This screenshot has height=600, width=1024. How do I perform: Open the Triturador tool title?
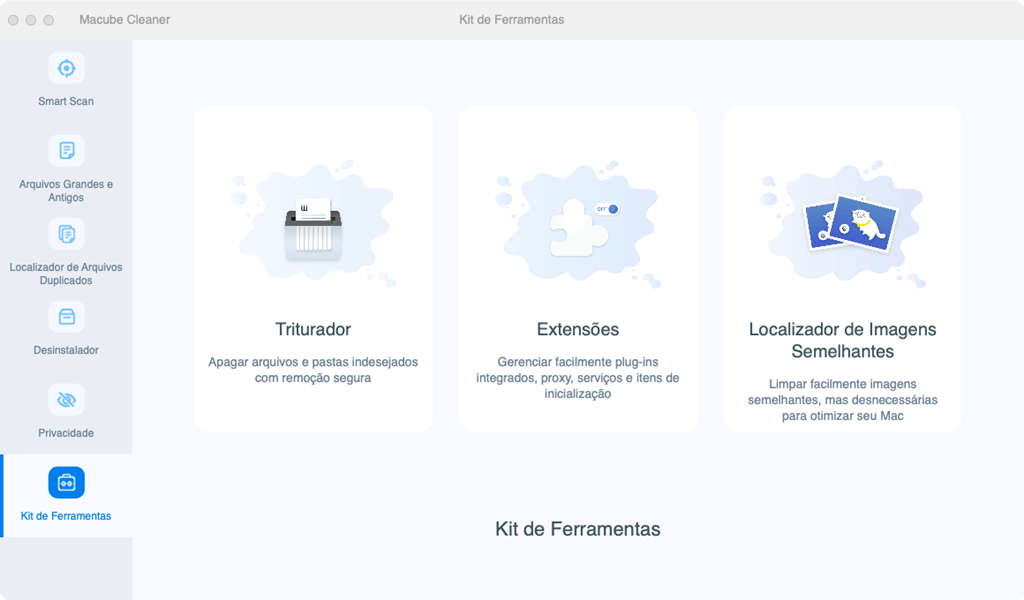click(x=313, y=329)
